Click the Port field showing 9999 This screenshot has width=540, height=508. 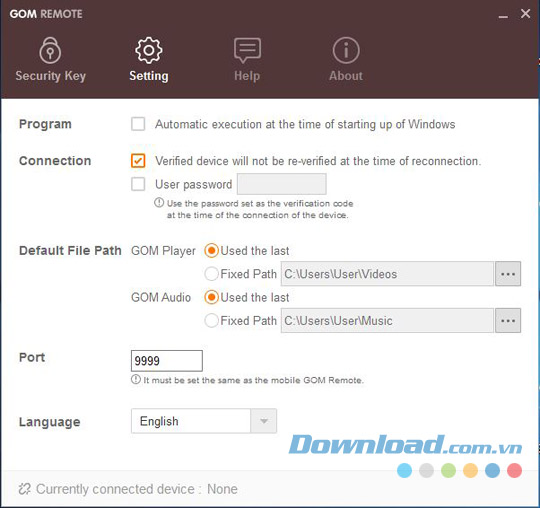(167, 361)
